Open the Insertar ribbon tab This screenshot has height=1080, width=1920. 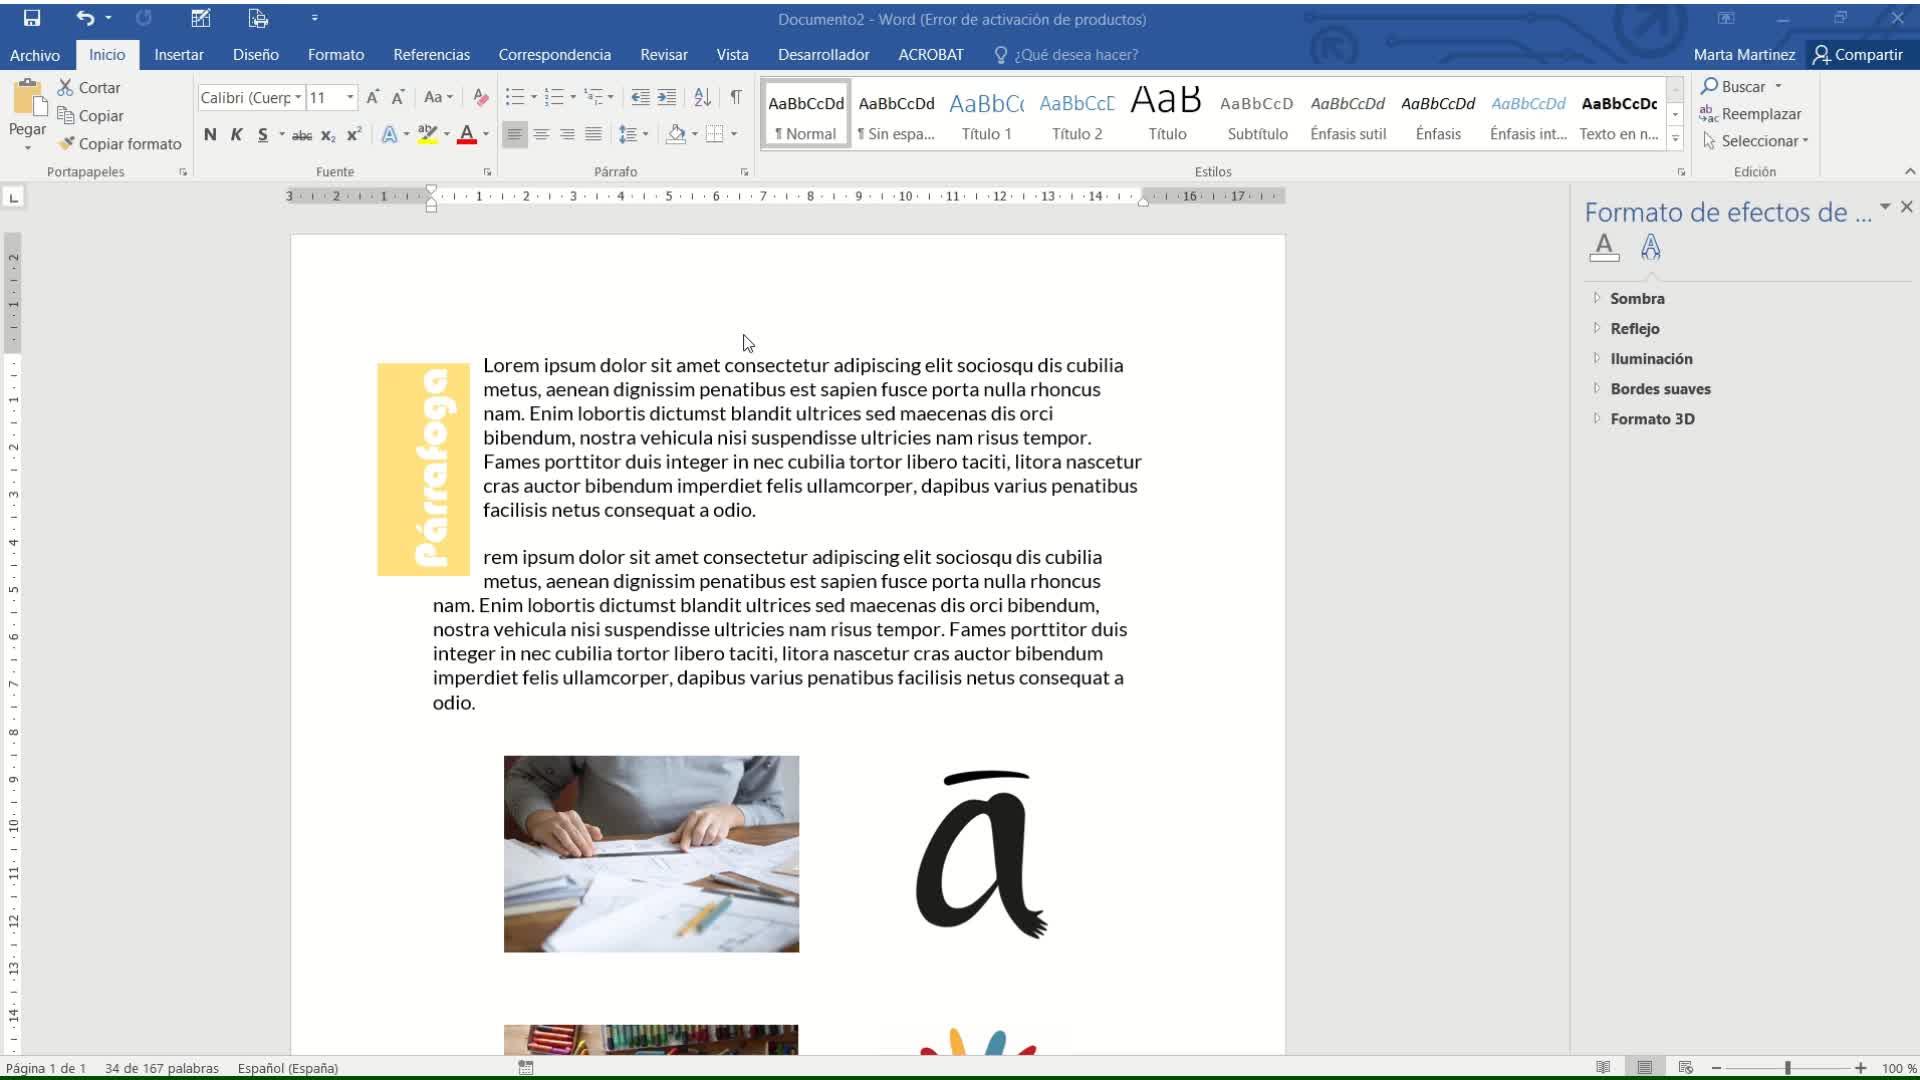click(x=178, y=55)
